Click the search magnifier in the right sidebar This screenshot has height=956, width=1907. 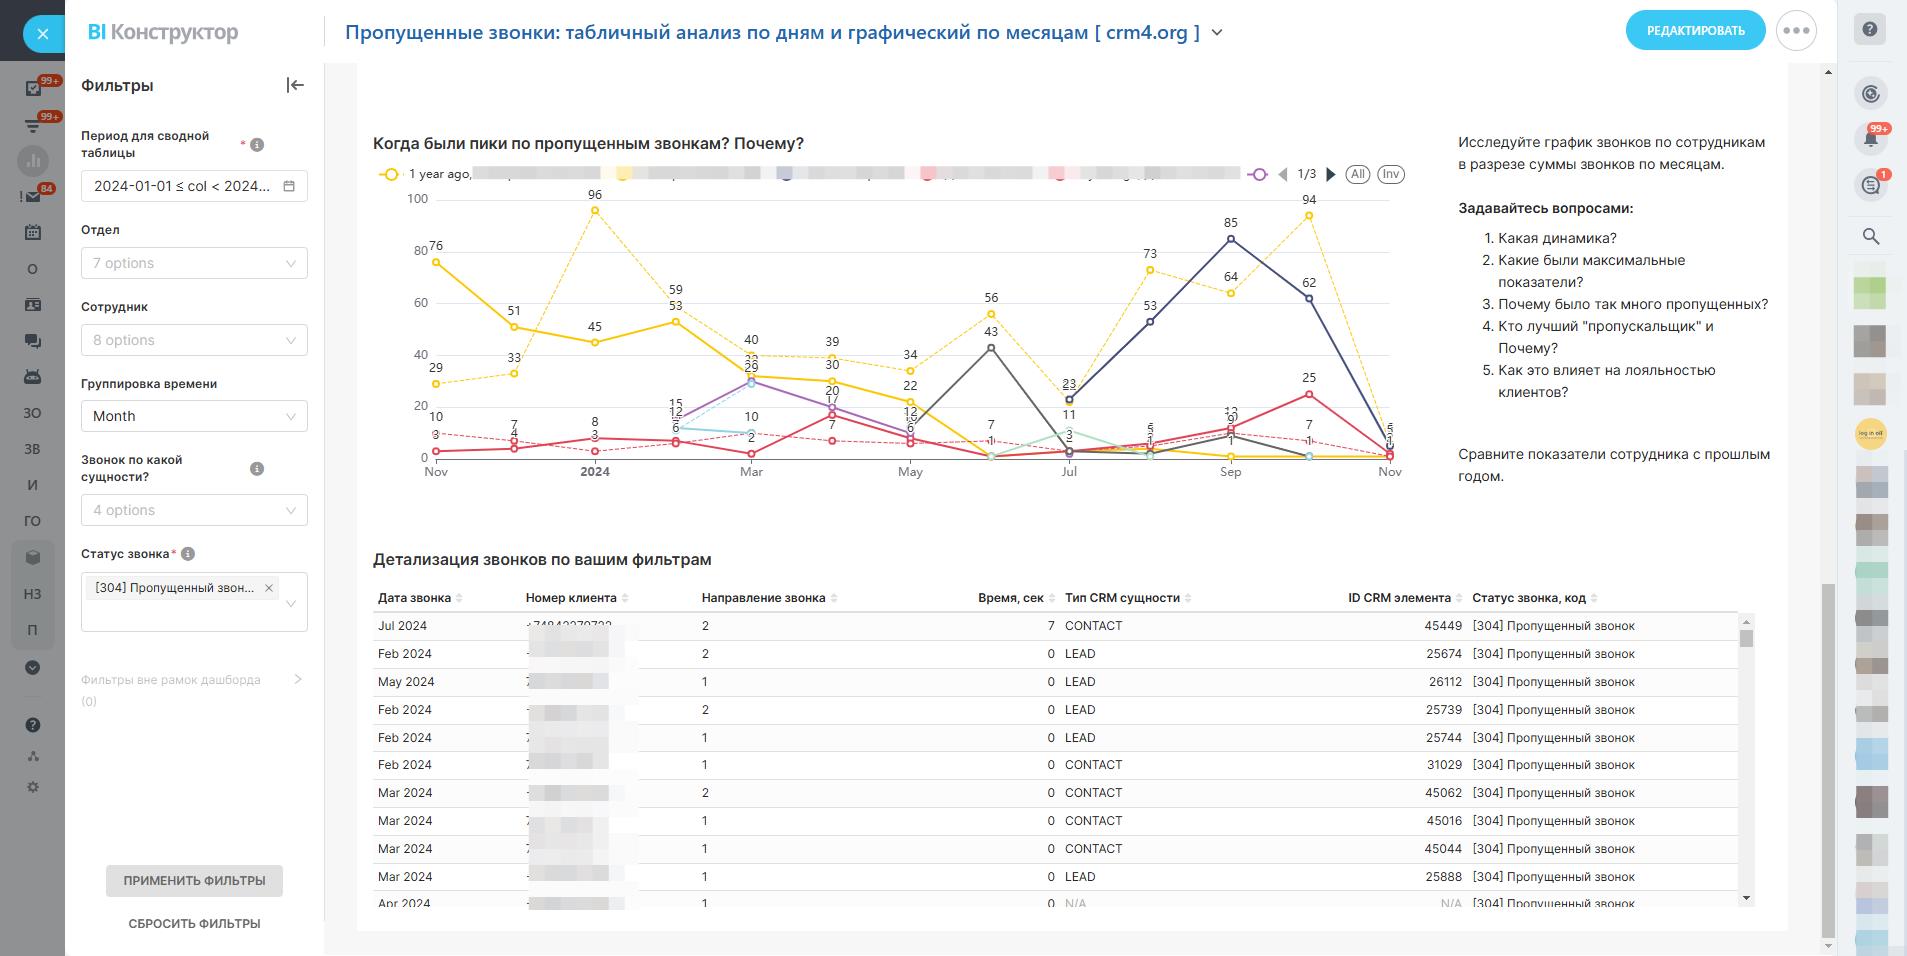coord(1870,237)
